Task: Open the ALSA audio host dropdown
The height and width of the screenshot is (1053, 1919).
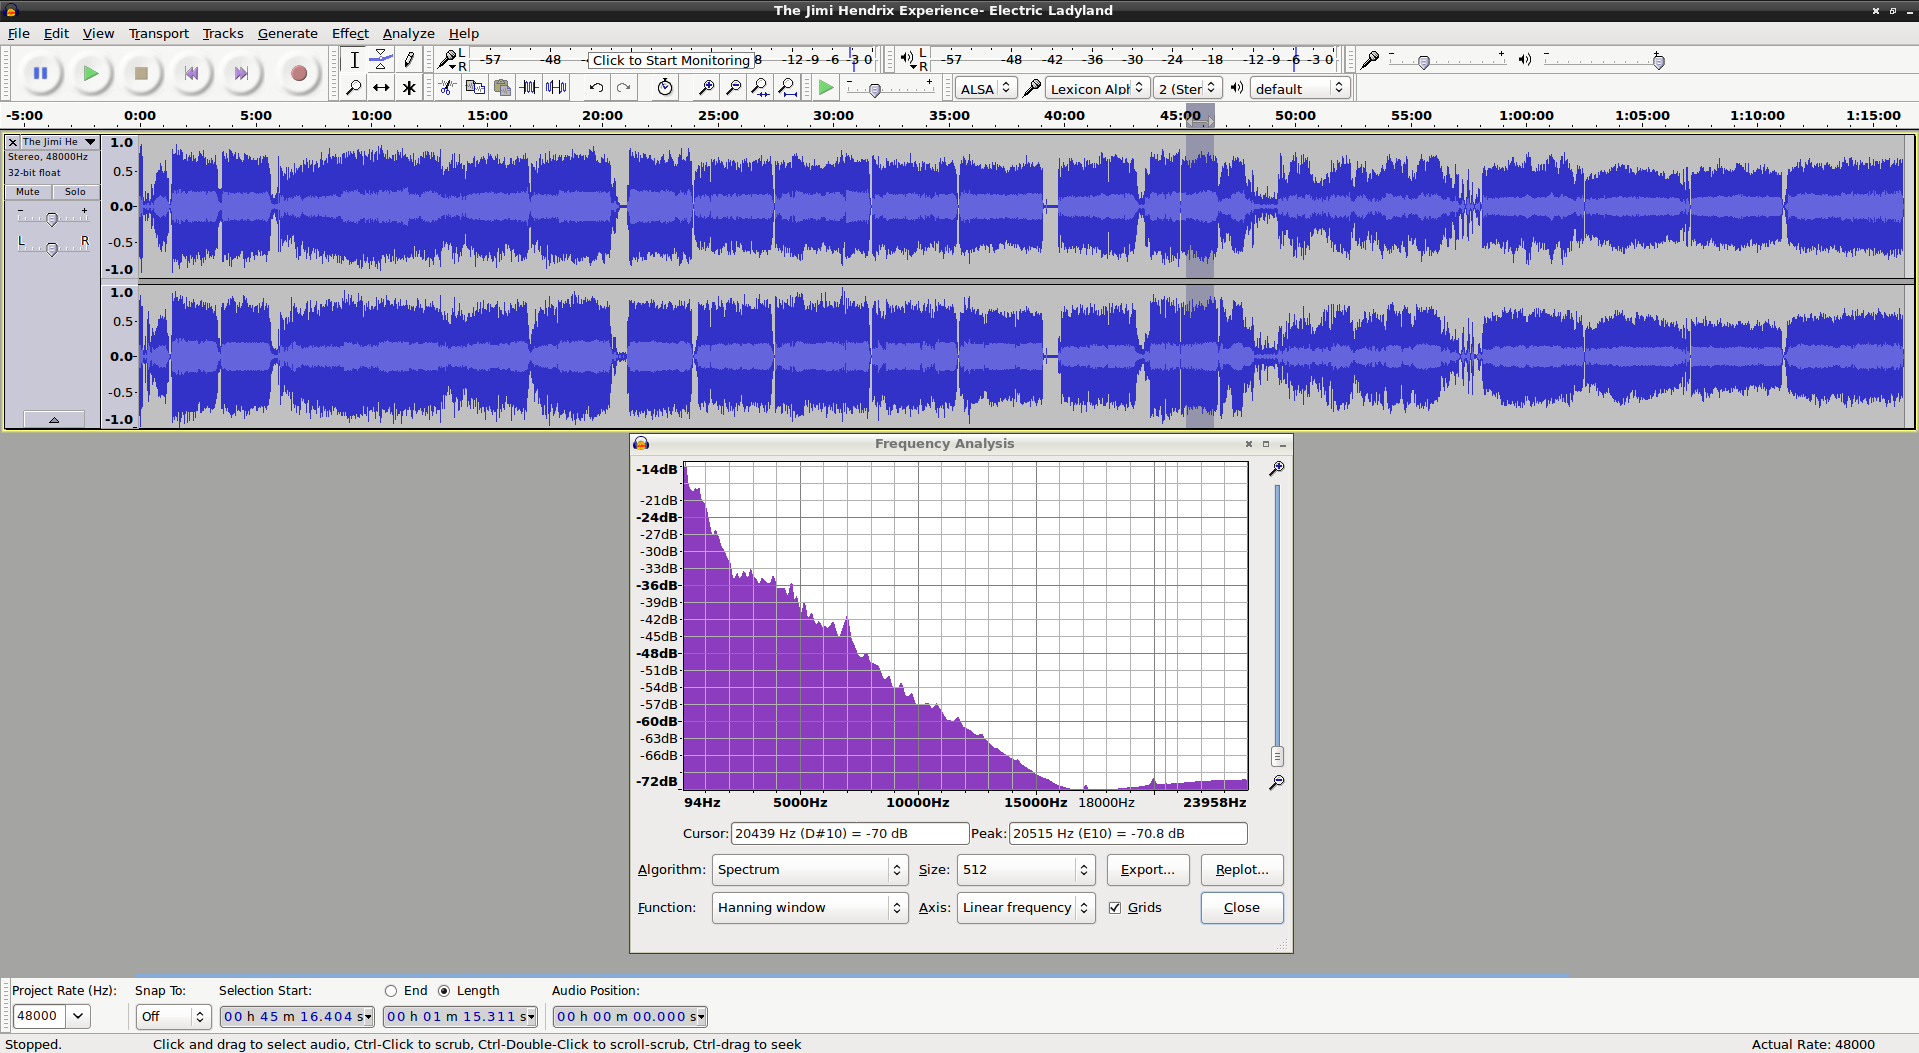Action: (985, 88)
